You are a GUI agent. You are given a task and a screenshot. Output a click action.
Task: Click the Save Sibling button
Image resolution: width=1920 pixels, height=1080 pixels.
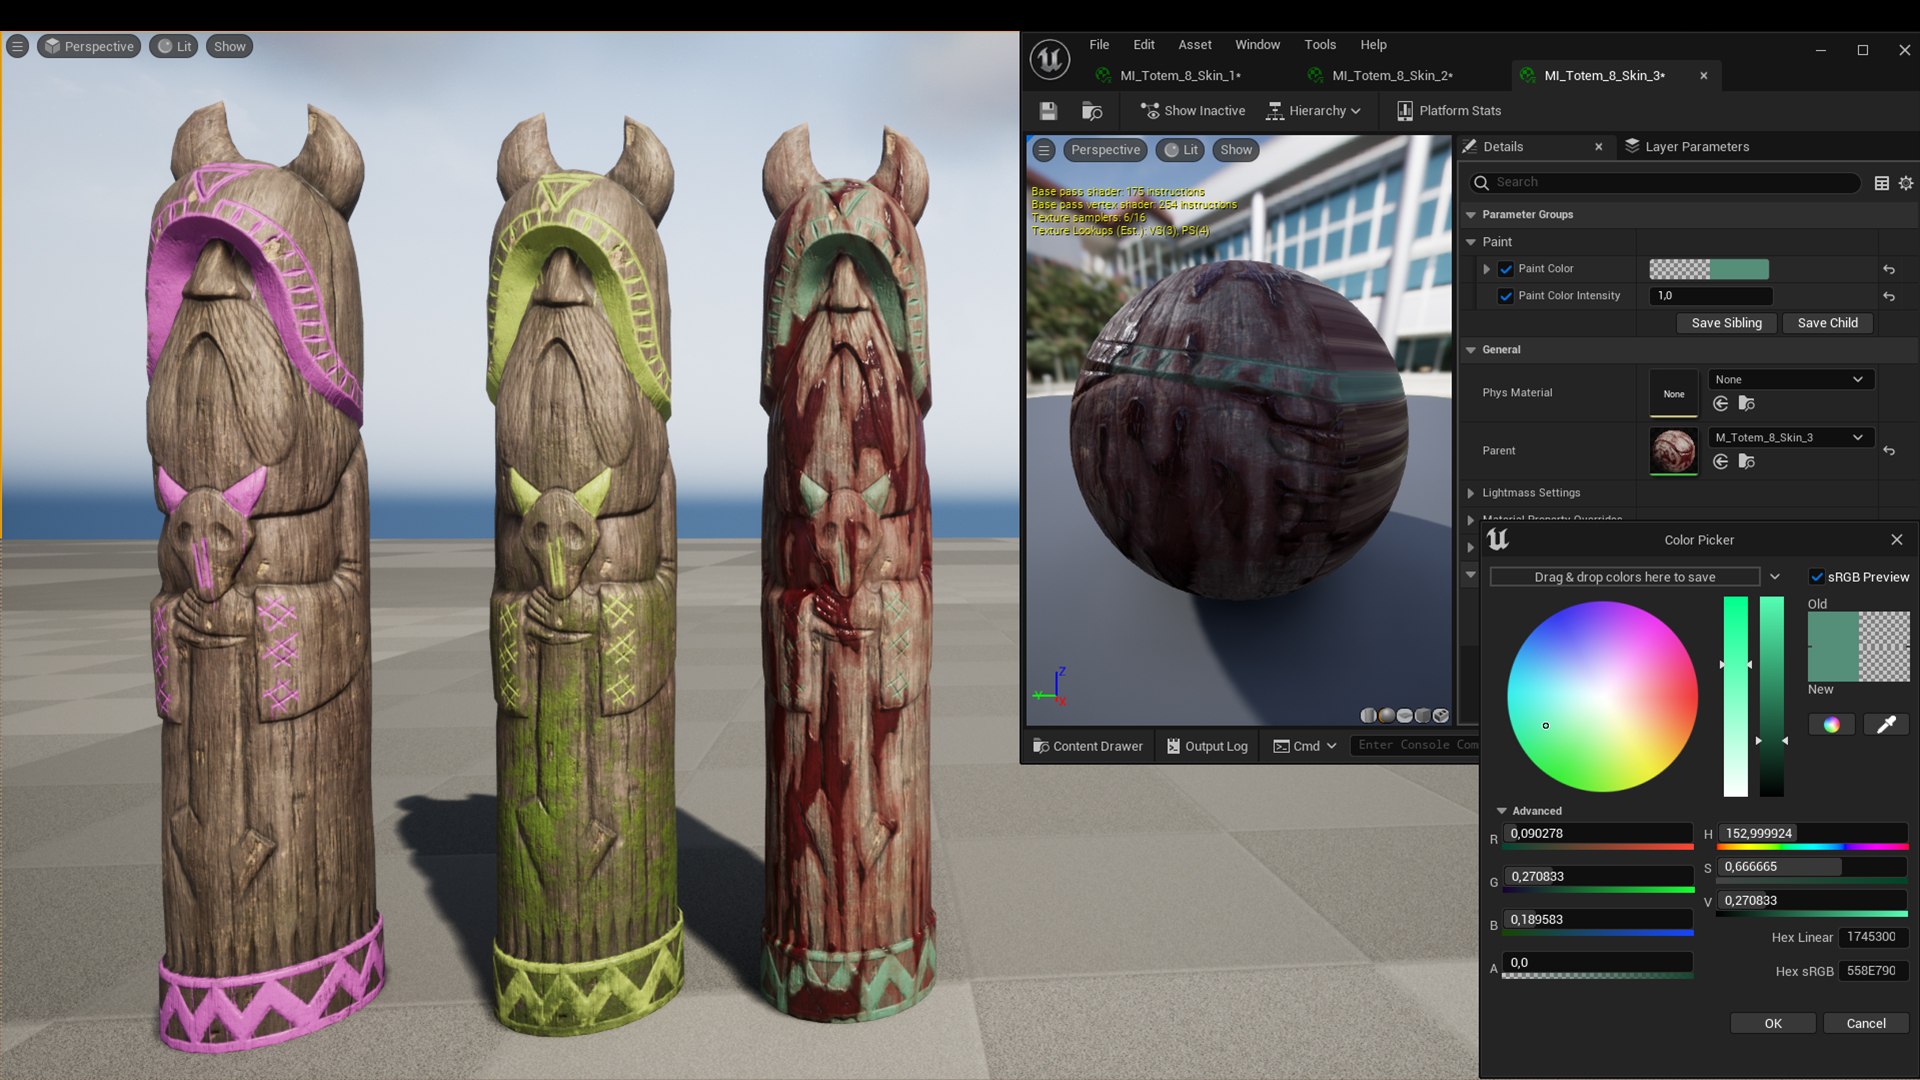tap(1726, 323)
